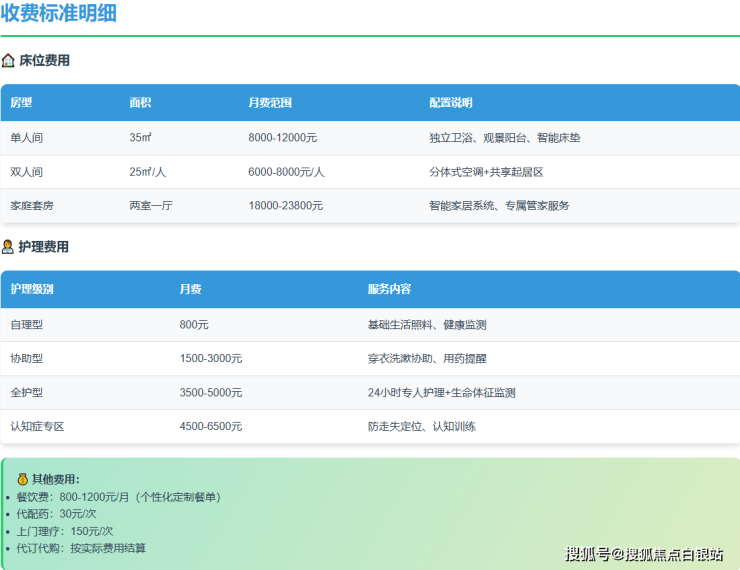Screen dimensions: 740x570
Task: Click the 全护型 care level cell
Action: [x=26, y=393]
